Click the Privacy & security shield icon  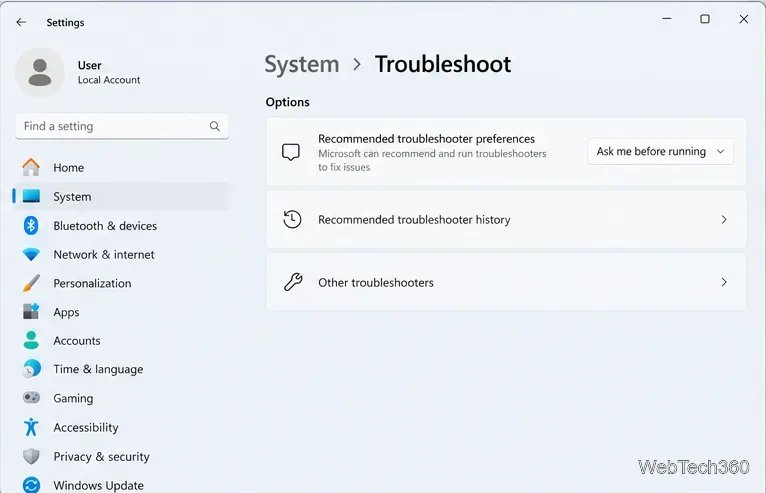point(31,456)
